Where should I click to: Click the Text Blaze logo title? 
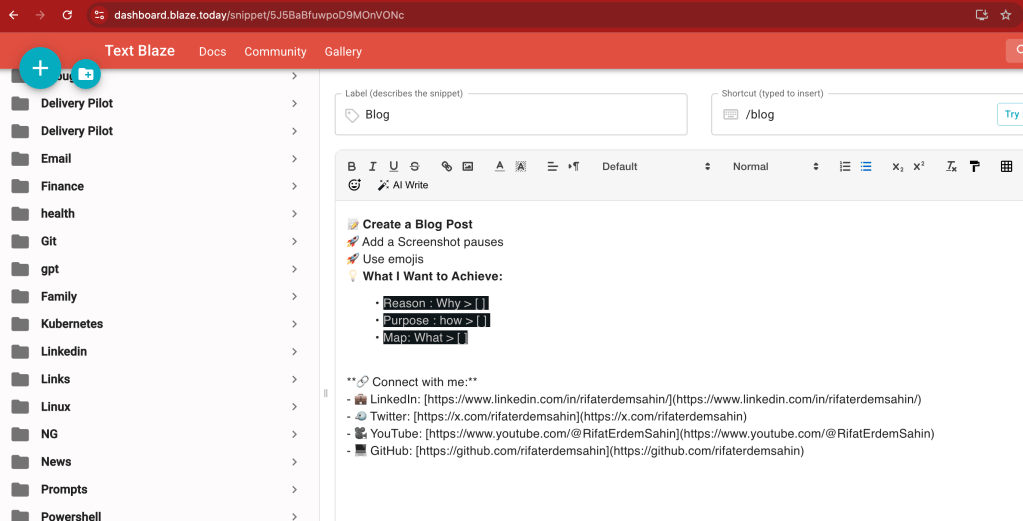coord(140,51)
